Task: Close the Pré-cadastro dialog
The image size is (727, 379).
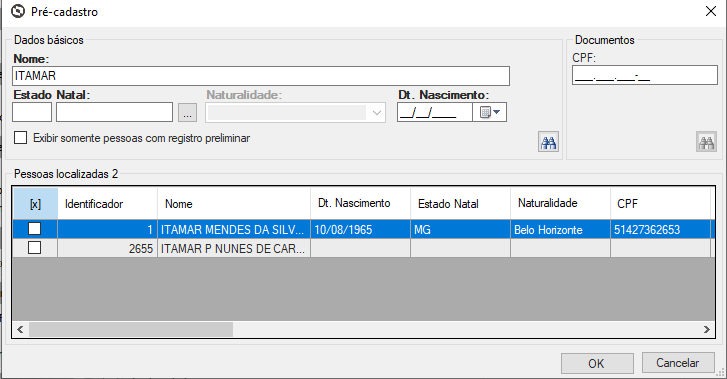Action: click(711, 11)
